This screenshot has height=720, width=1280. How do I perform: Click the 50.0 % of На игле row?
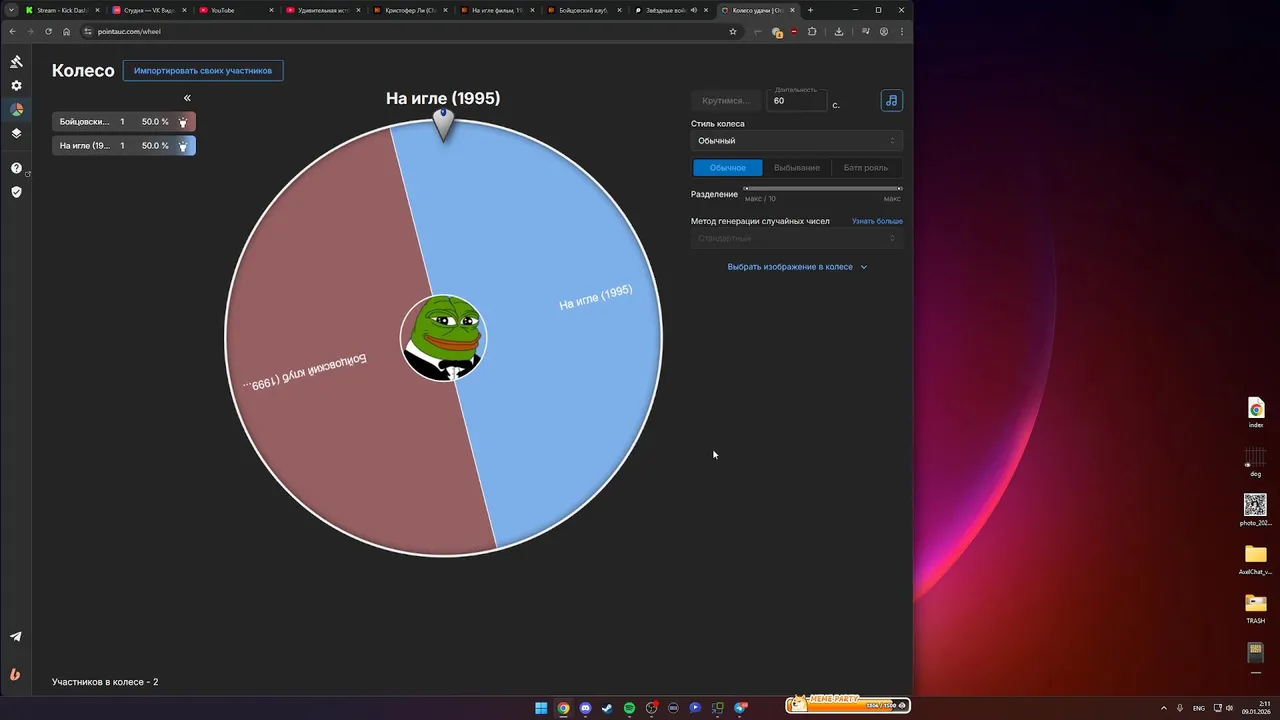pyautogui.click(x=155, y=146)
